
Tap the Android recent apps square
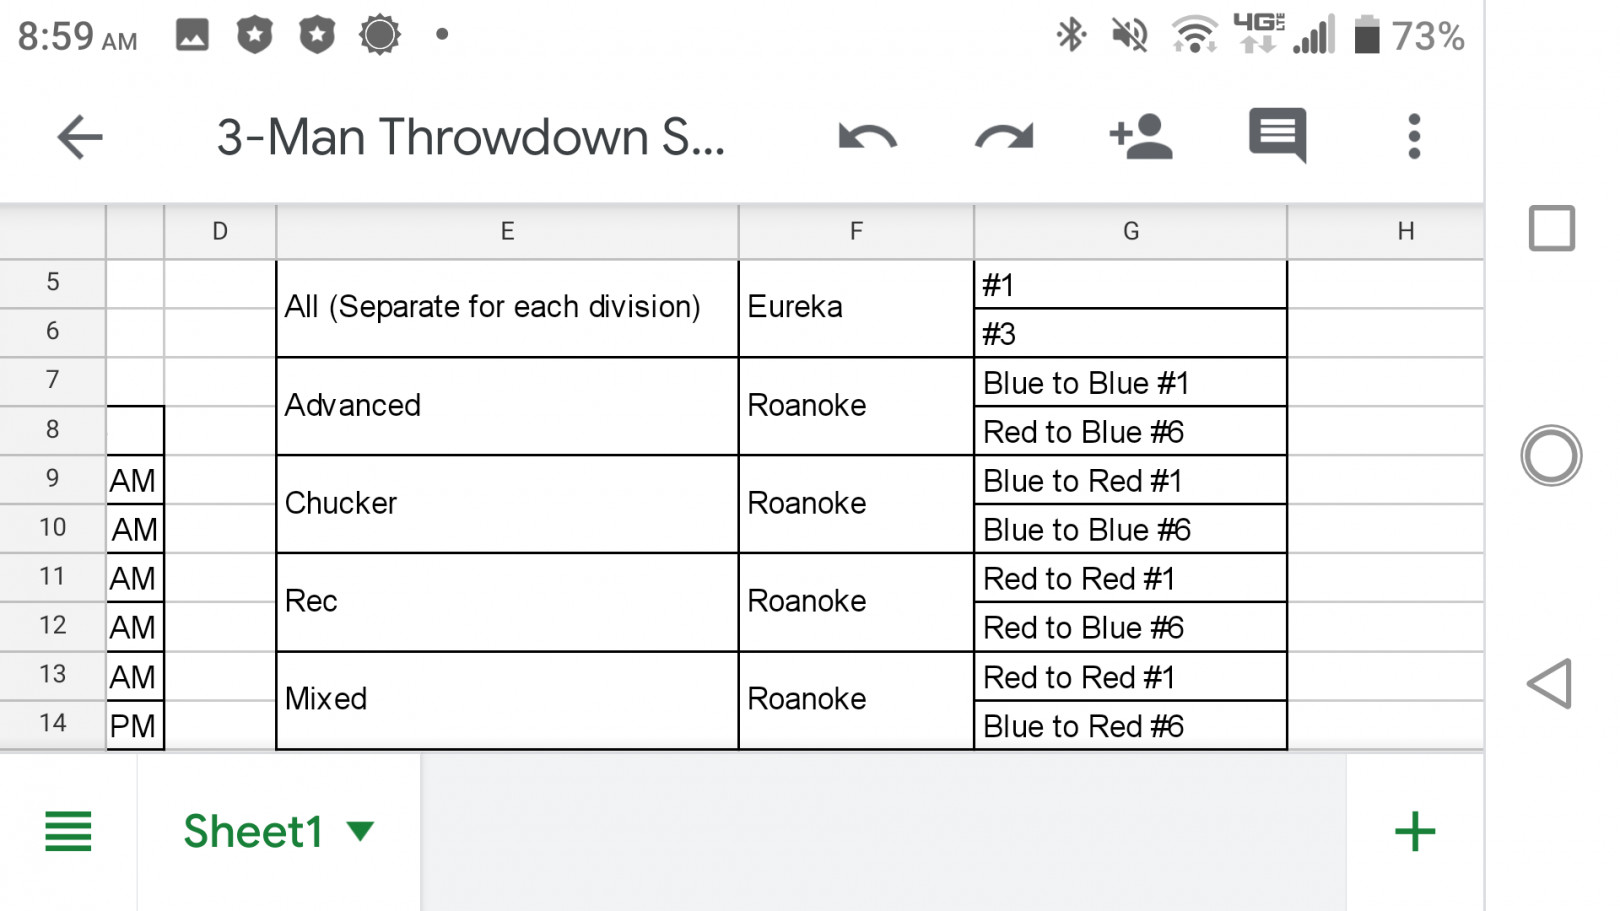(x=1551, y=228)
